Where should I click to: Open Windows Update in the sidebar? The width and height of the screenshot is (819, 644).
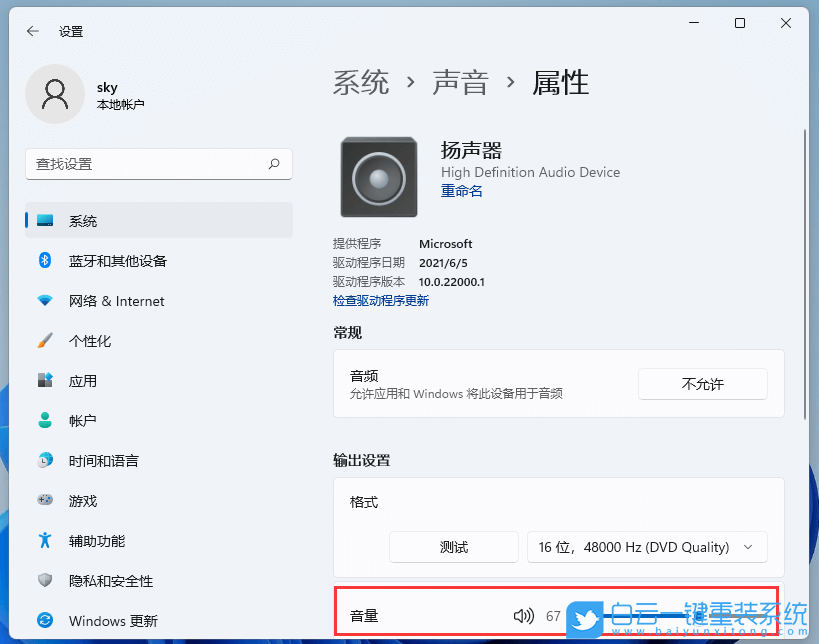point(115,620)
